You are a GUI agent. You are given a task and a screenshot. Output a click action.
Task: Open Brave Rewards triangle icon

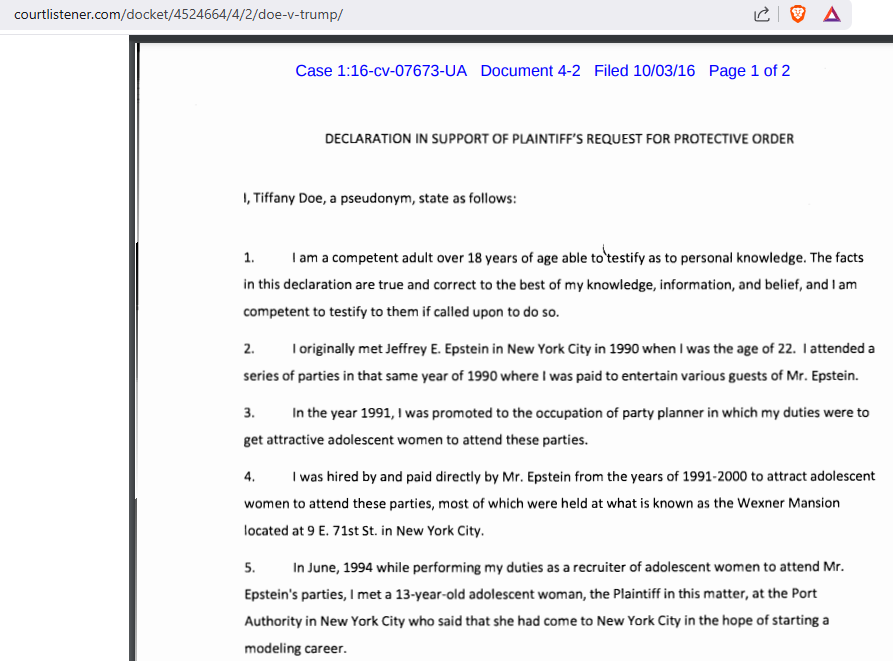tap(831, 14)
